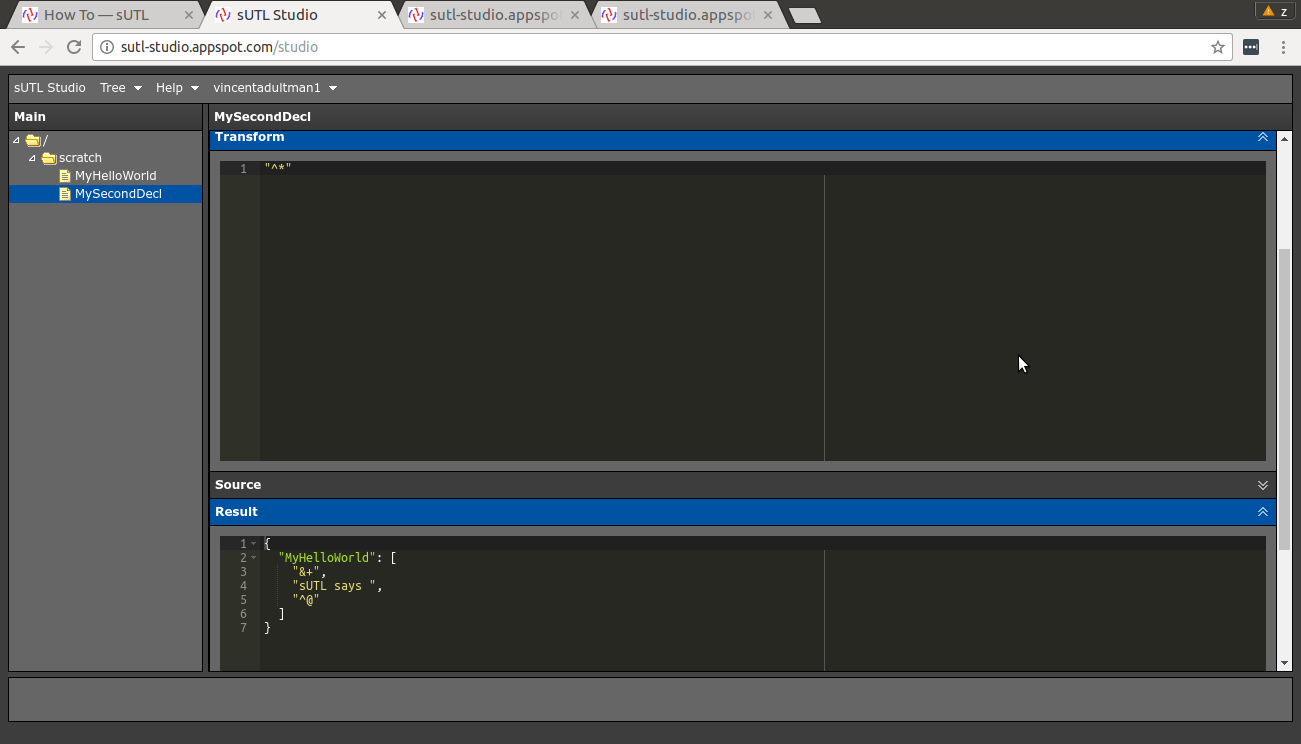Click MySecondDecl document icon

pyautogui.click(x=65, y=194)
